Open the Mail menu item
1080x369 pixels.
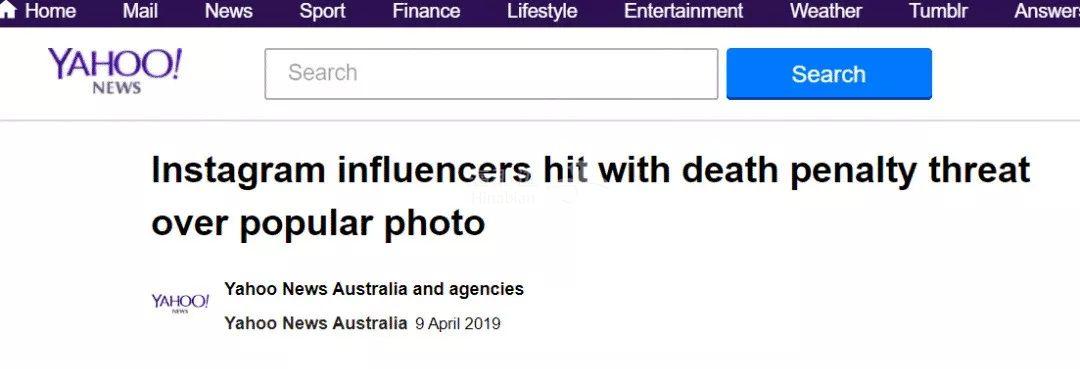pos(141,11)
